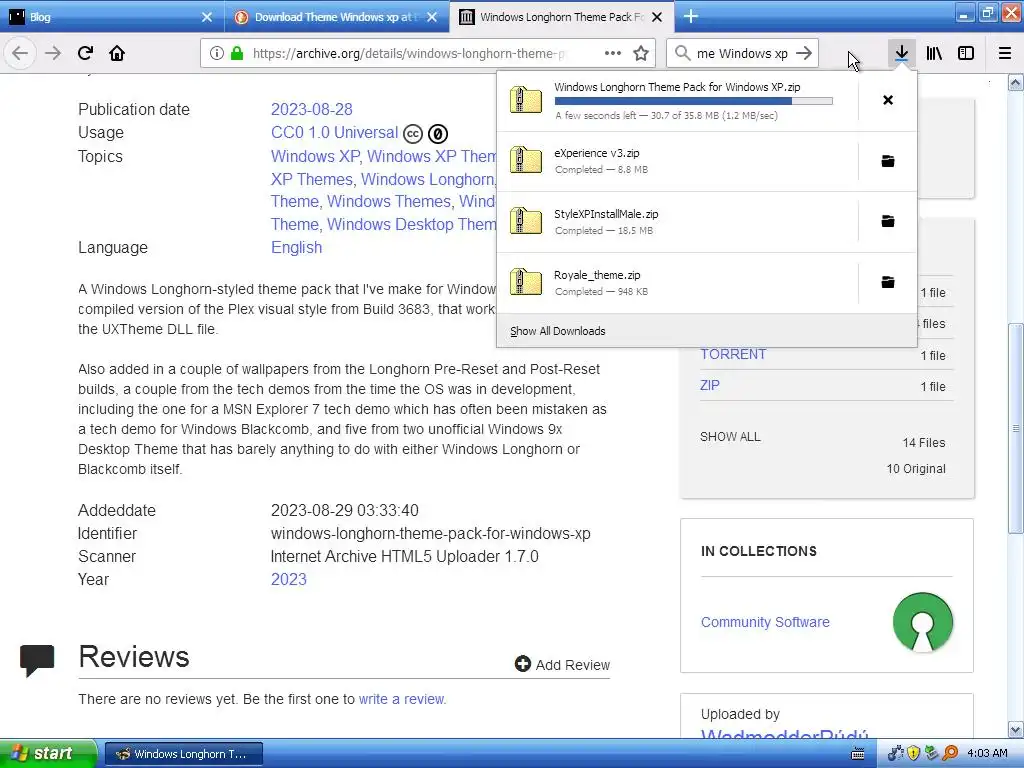Open the CC0 1.0 Universal license link
The image size is (1024, 768).
(334, 133)
